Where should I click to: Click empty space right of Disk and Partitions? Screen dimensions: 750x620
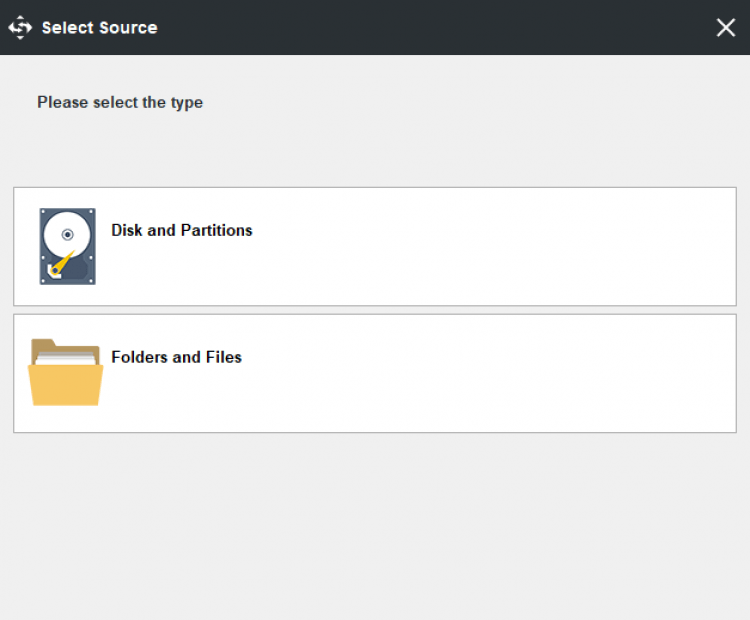click(500, 246)
